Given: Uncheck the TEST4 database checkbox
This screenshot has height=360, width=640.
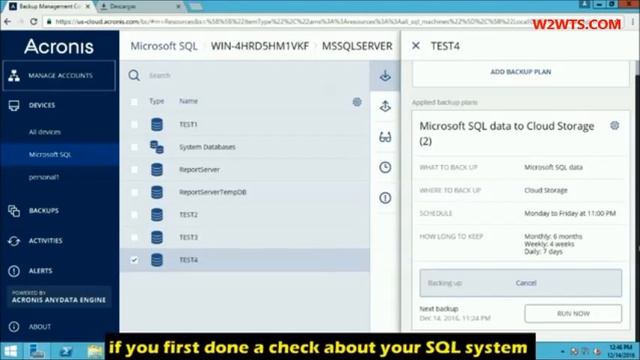Looking at the screenshot, I should pos(134,260).
